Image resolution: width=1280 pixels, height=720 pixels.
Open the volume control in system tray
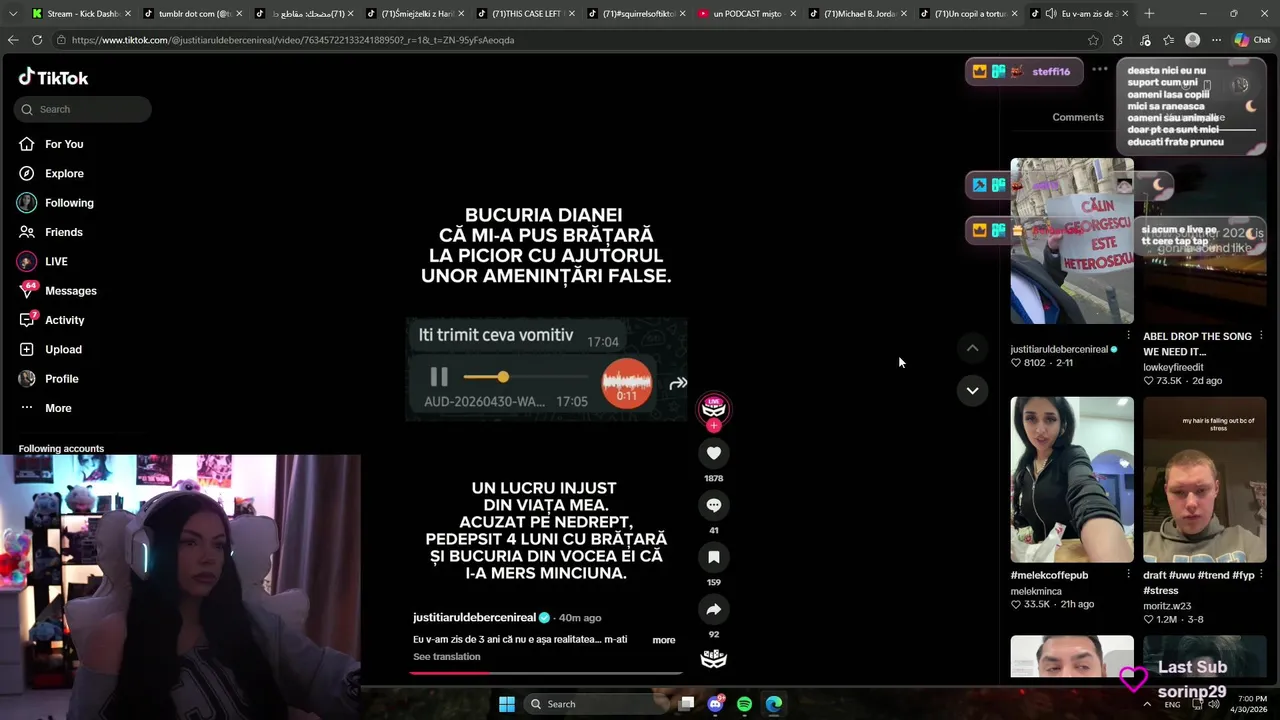click(1214, 704)
